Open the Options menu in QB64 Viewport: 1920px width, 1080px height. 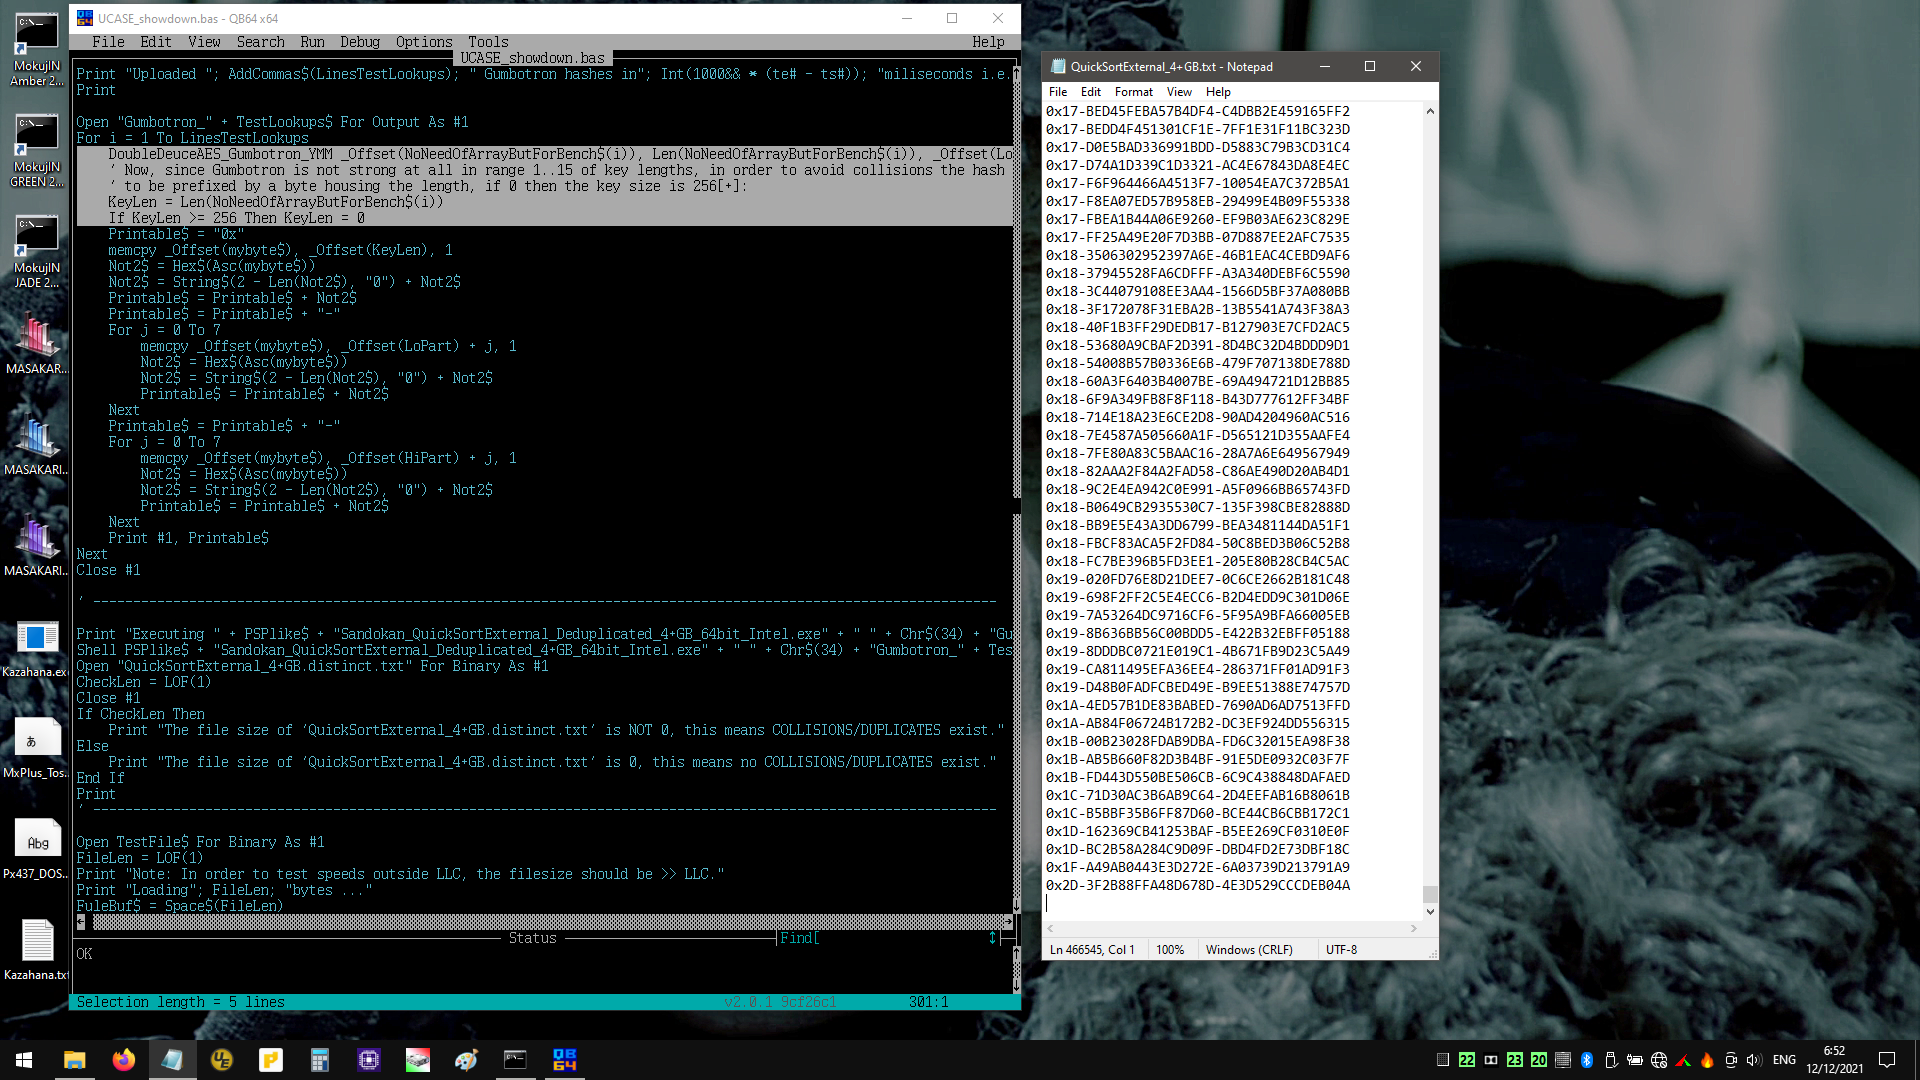[x=424, y=42]
